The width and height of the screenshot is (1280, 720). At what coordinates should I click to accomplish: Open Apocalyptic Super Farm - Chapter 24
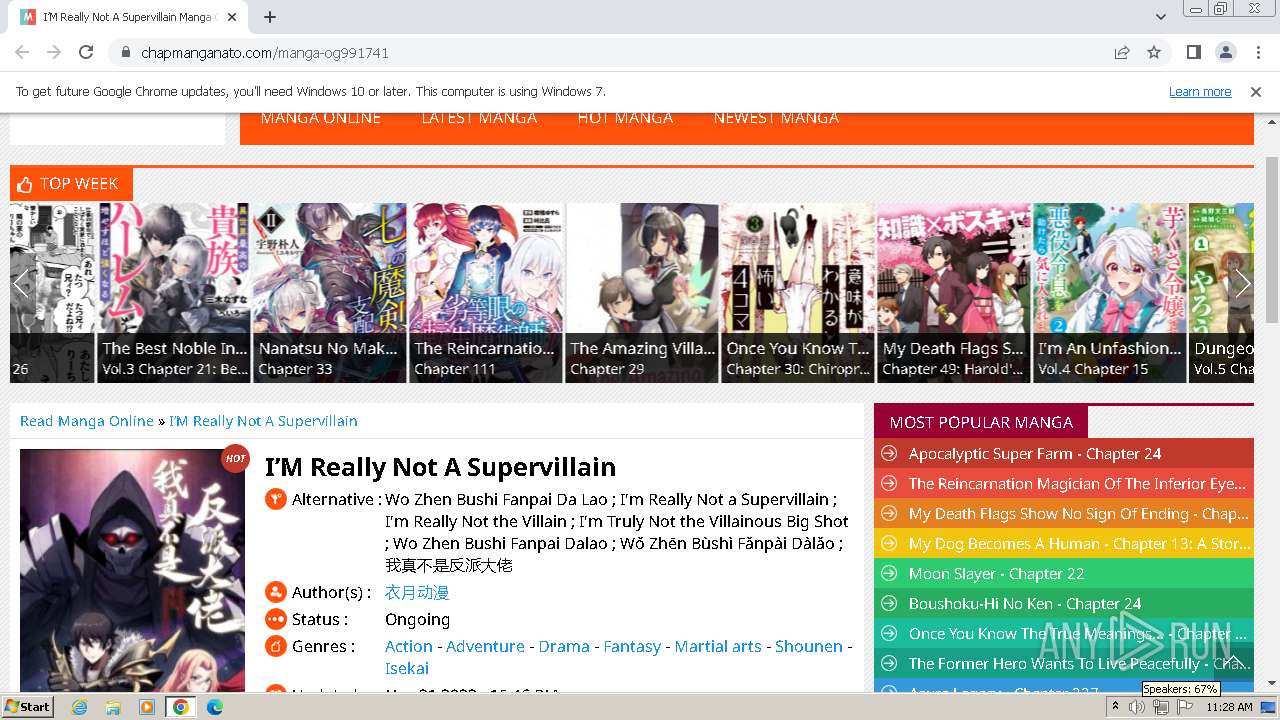click(x=1035, y=453)
